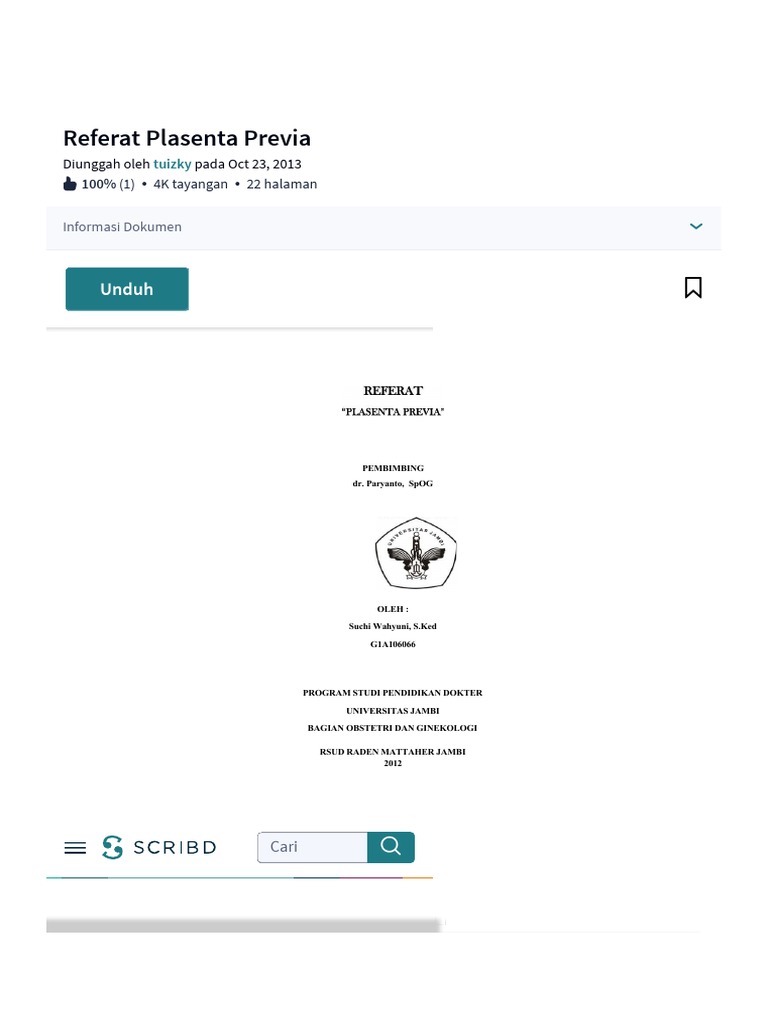Open the hamburger menu
Screen dimensions: 768x1024
[x=75, y=848]
